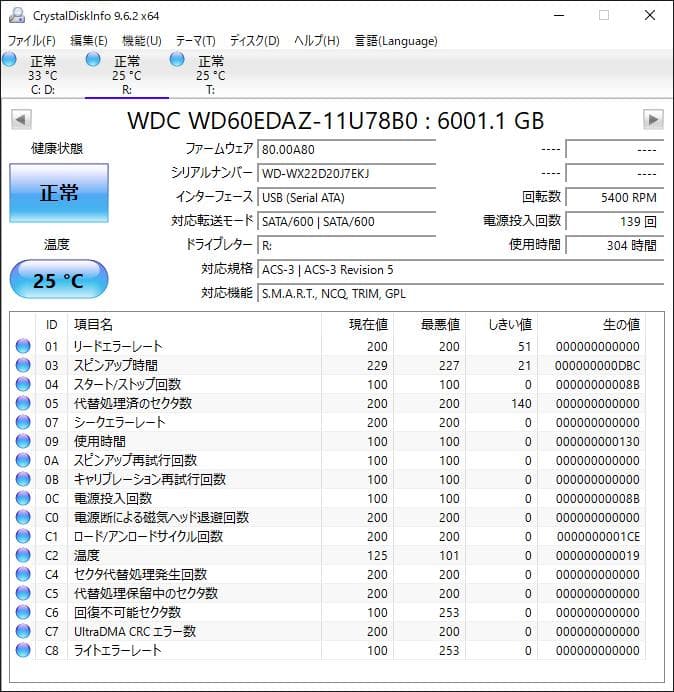Open the ディスク(D) menu
Image resolution: width=674 pixels, height=692 pixels.
tap(255, 41)
